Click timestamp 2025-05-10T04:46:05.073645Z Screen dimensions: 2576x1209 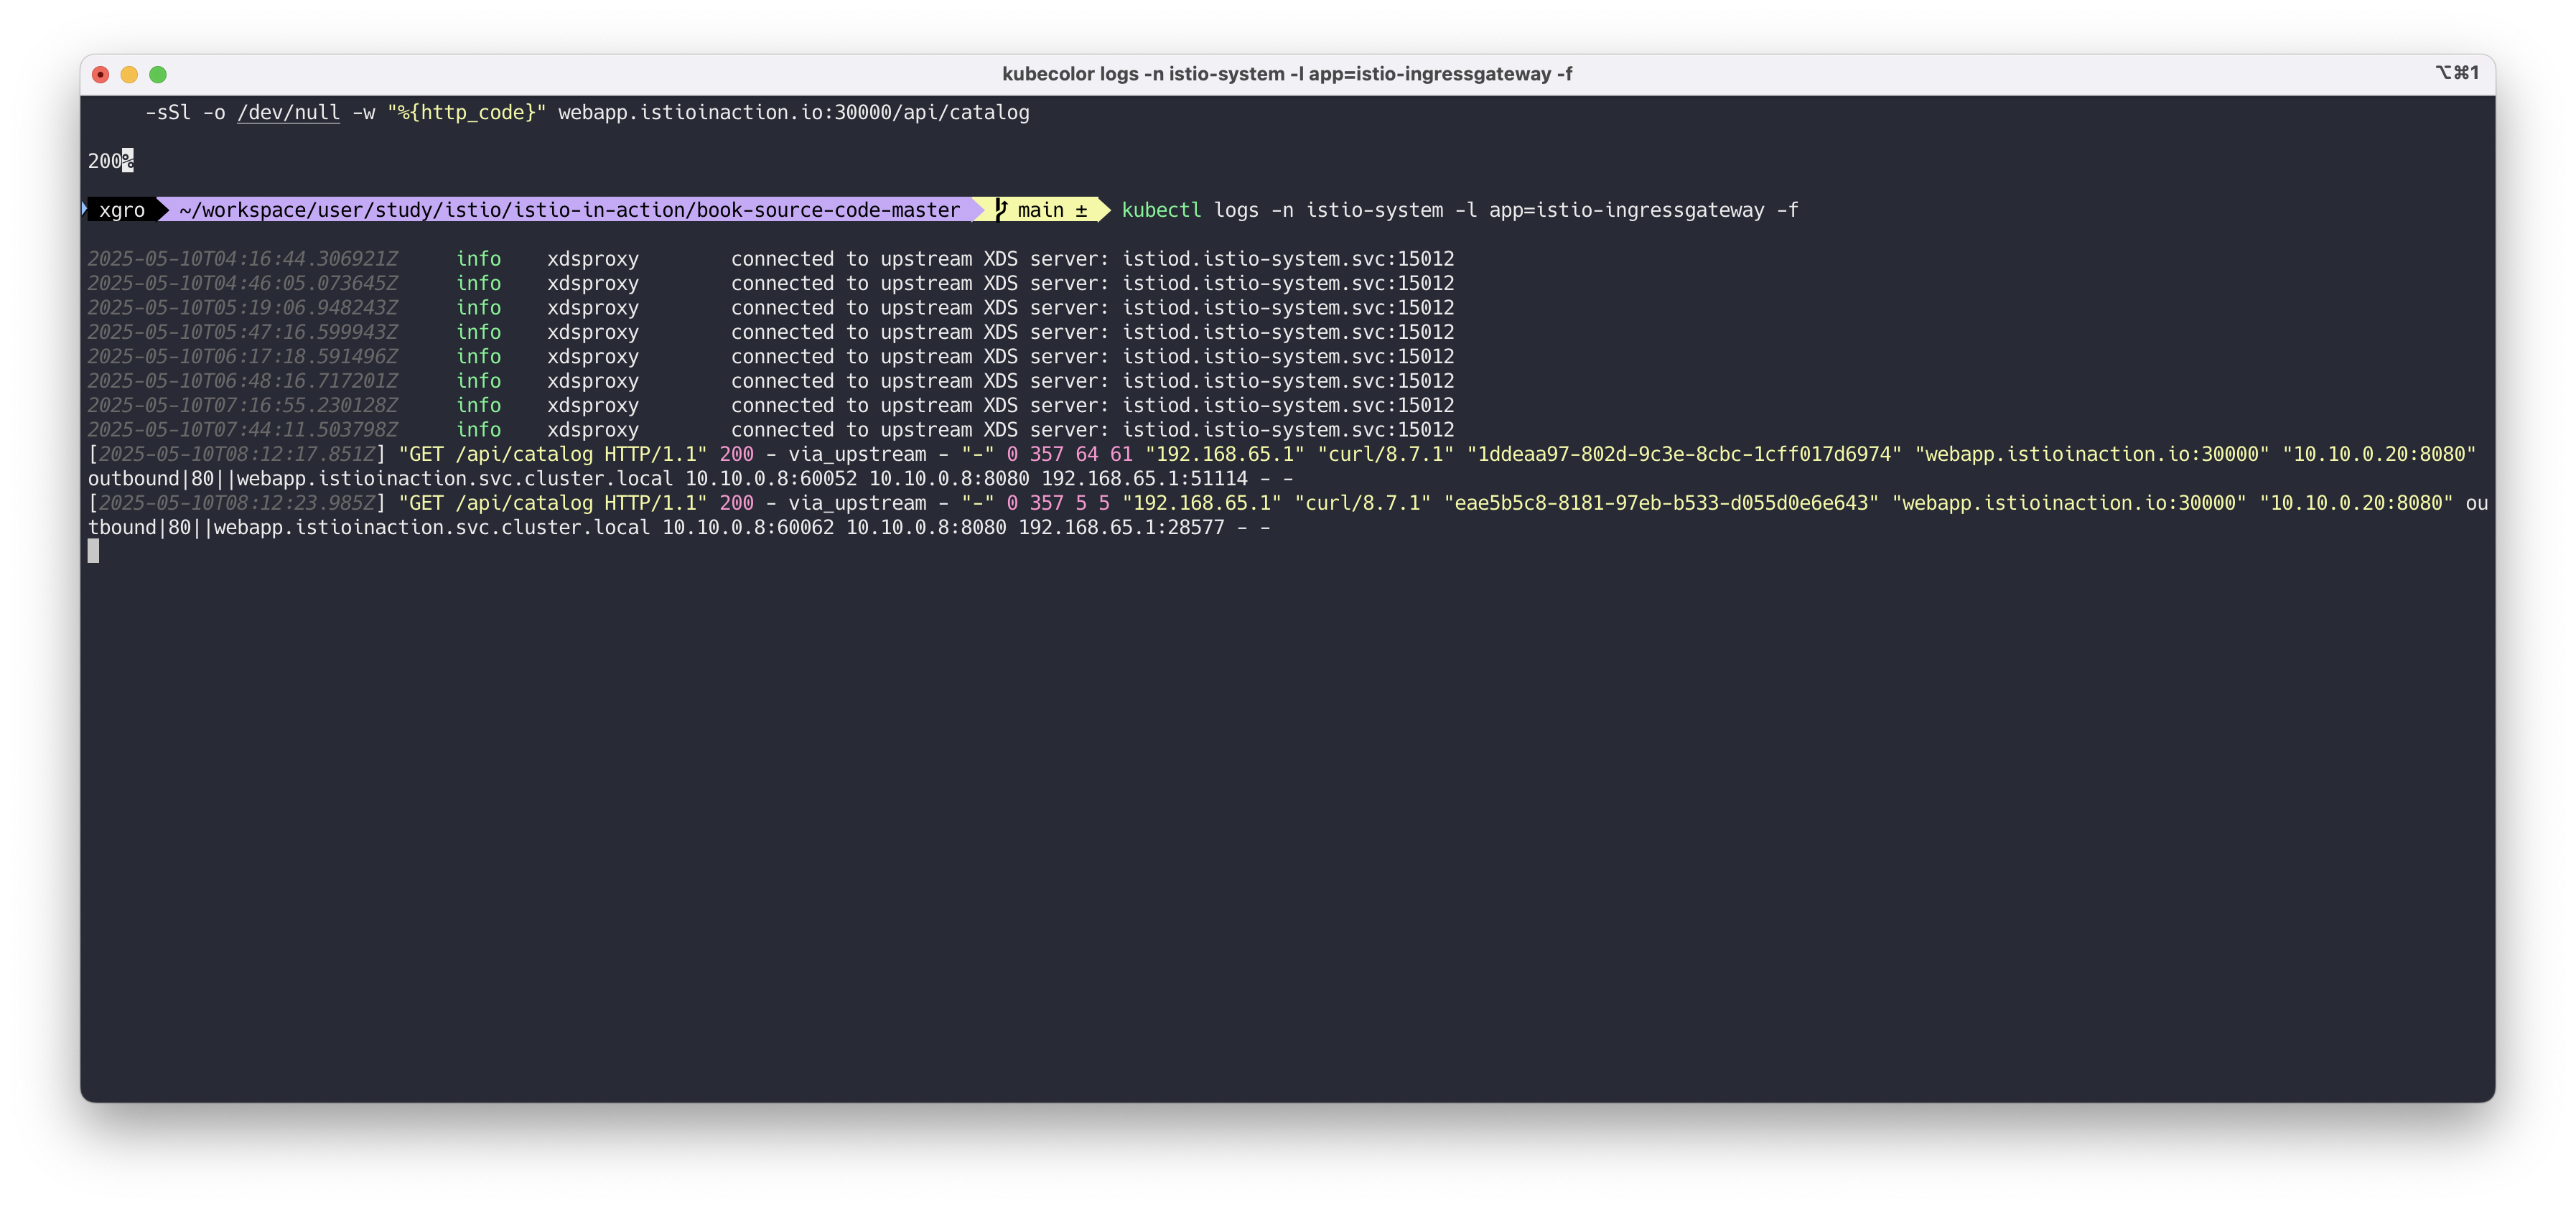[x=243, y=283]
